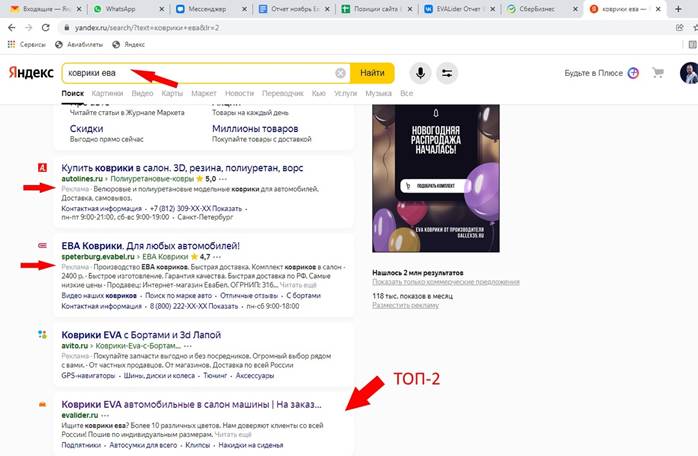This screenshot has height=456, width=698.
Task: Click the avito.ru colored dots favicon
Action: [x=42, y=334]
